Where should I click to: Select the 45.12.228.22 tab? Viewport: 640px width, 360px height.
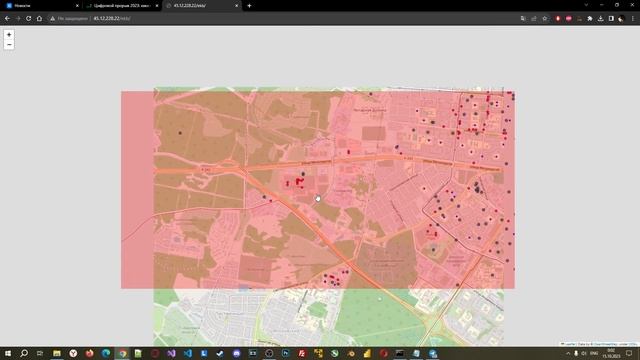201,6
